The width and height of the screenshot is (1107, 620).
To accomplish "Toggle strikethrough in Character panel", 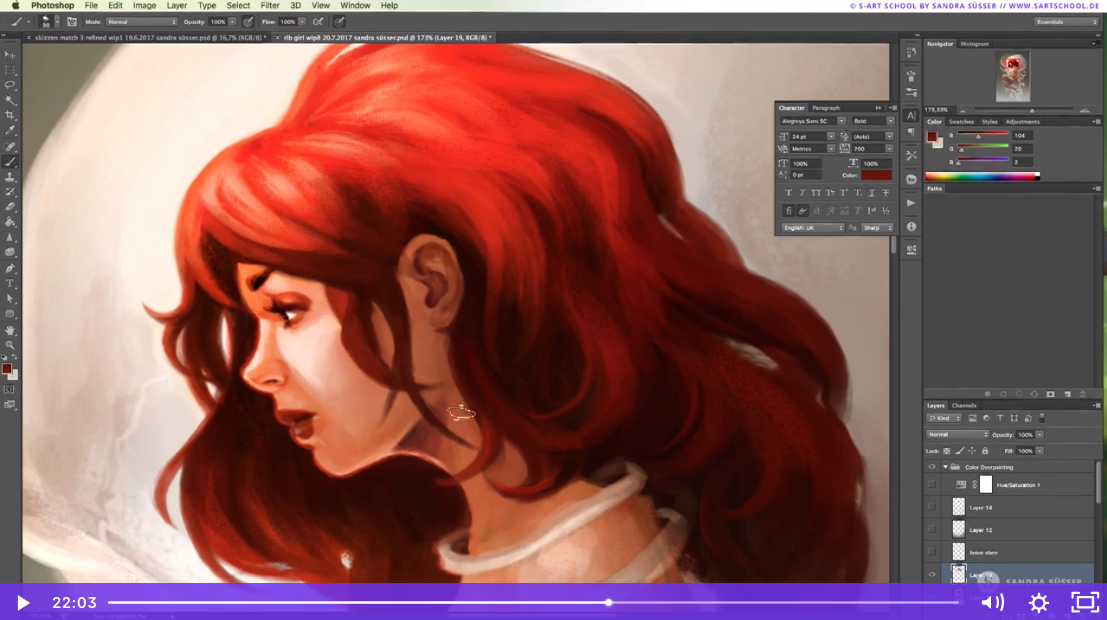I will (885, 192).
